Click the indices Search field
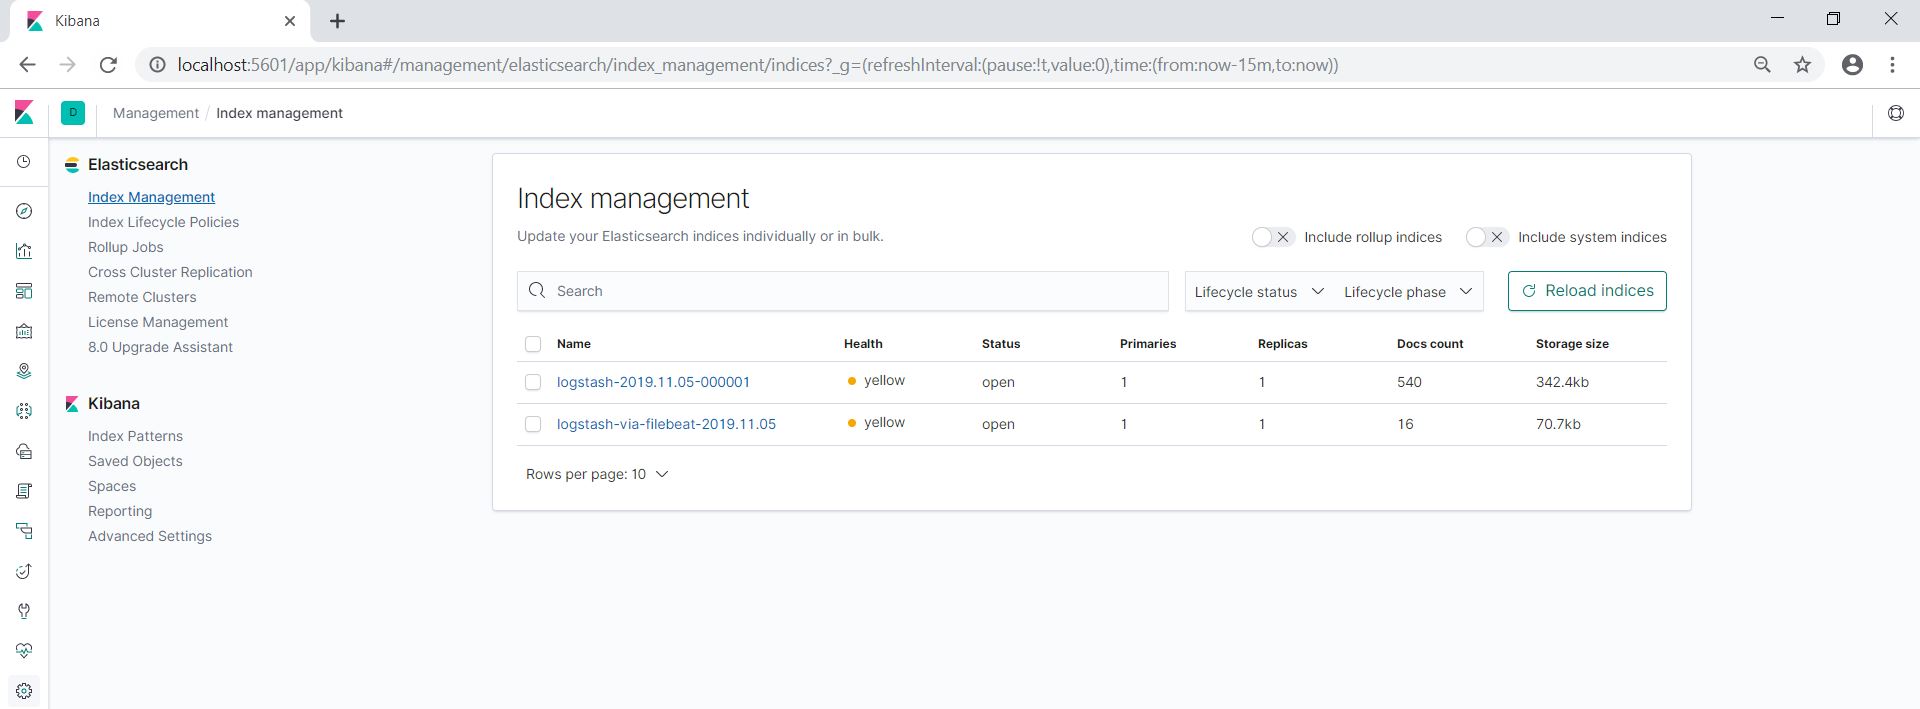The image size is (1920, 709). pos(842,291)
